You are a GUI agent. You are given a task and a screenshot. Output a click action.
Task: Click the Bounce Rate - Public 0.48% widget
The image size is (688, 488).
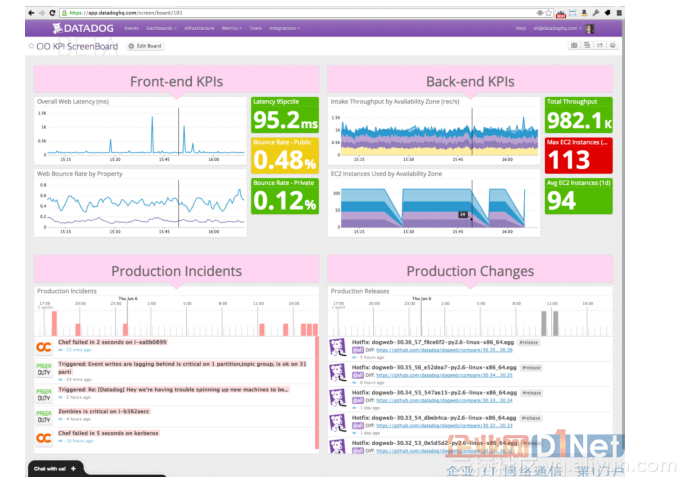pos(285,155)
